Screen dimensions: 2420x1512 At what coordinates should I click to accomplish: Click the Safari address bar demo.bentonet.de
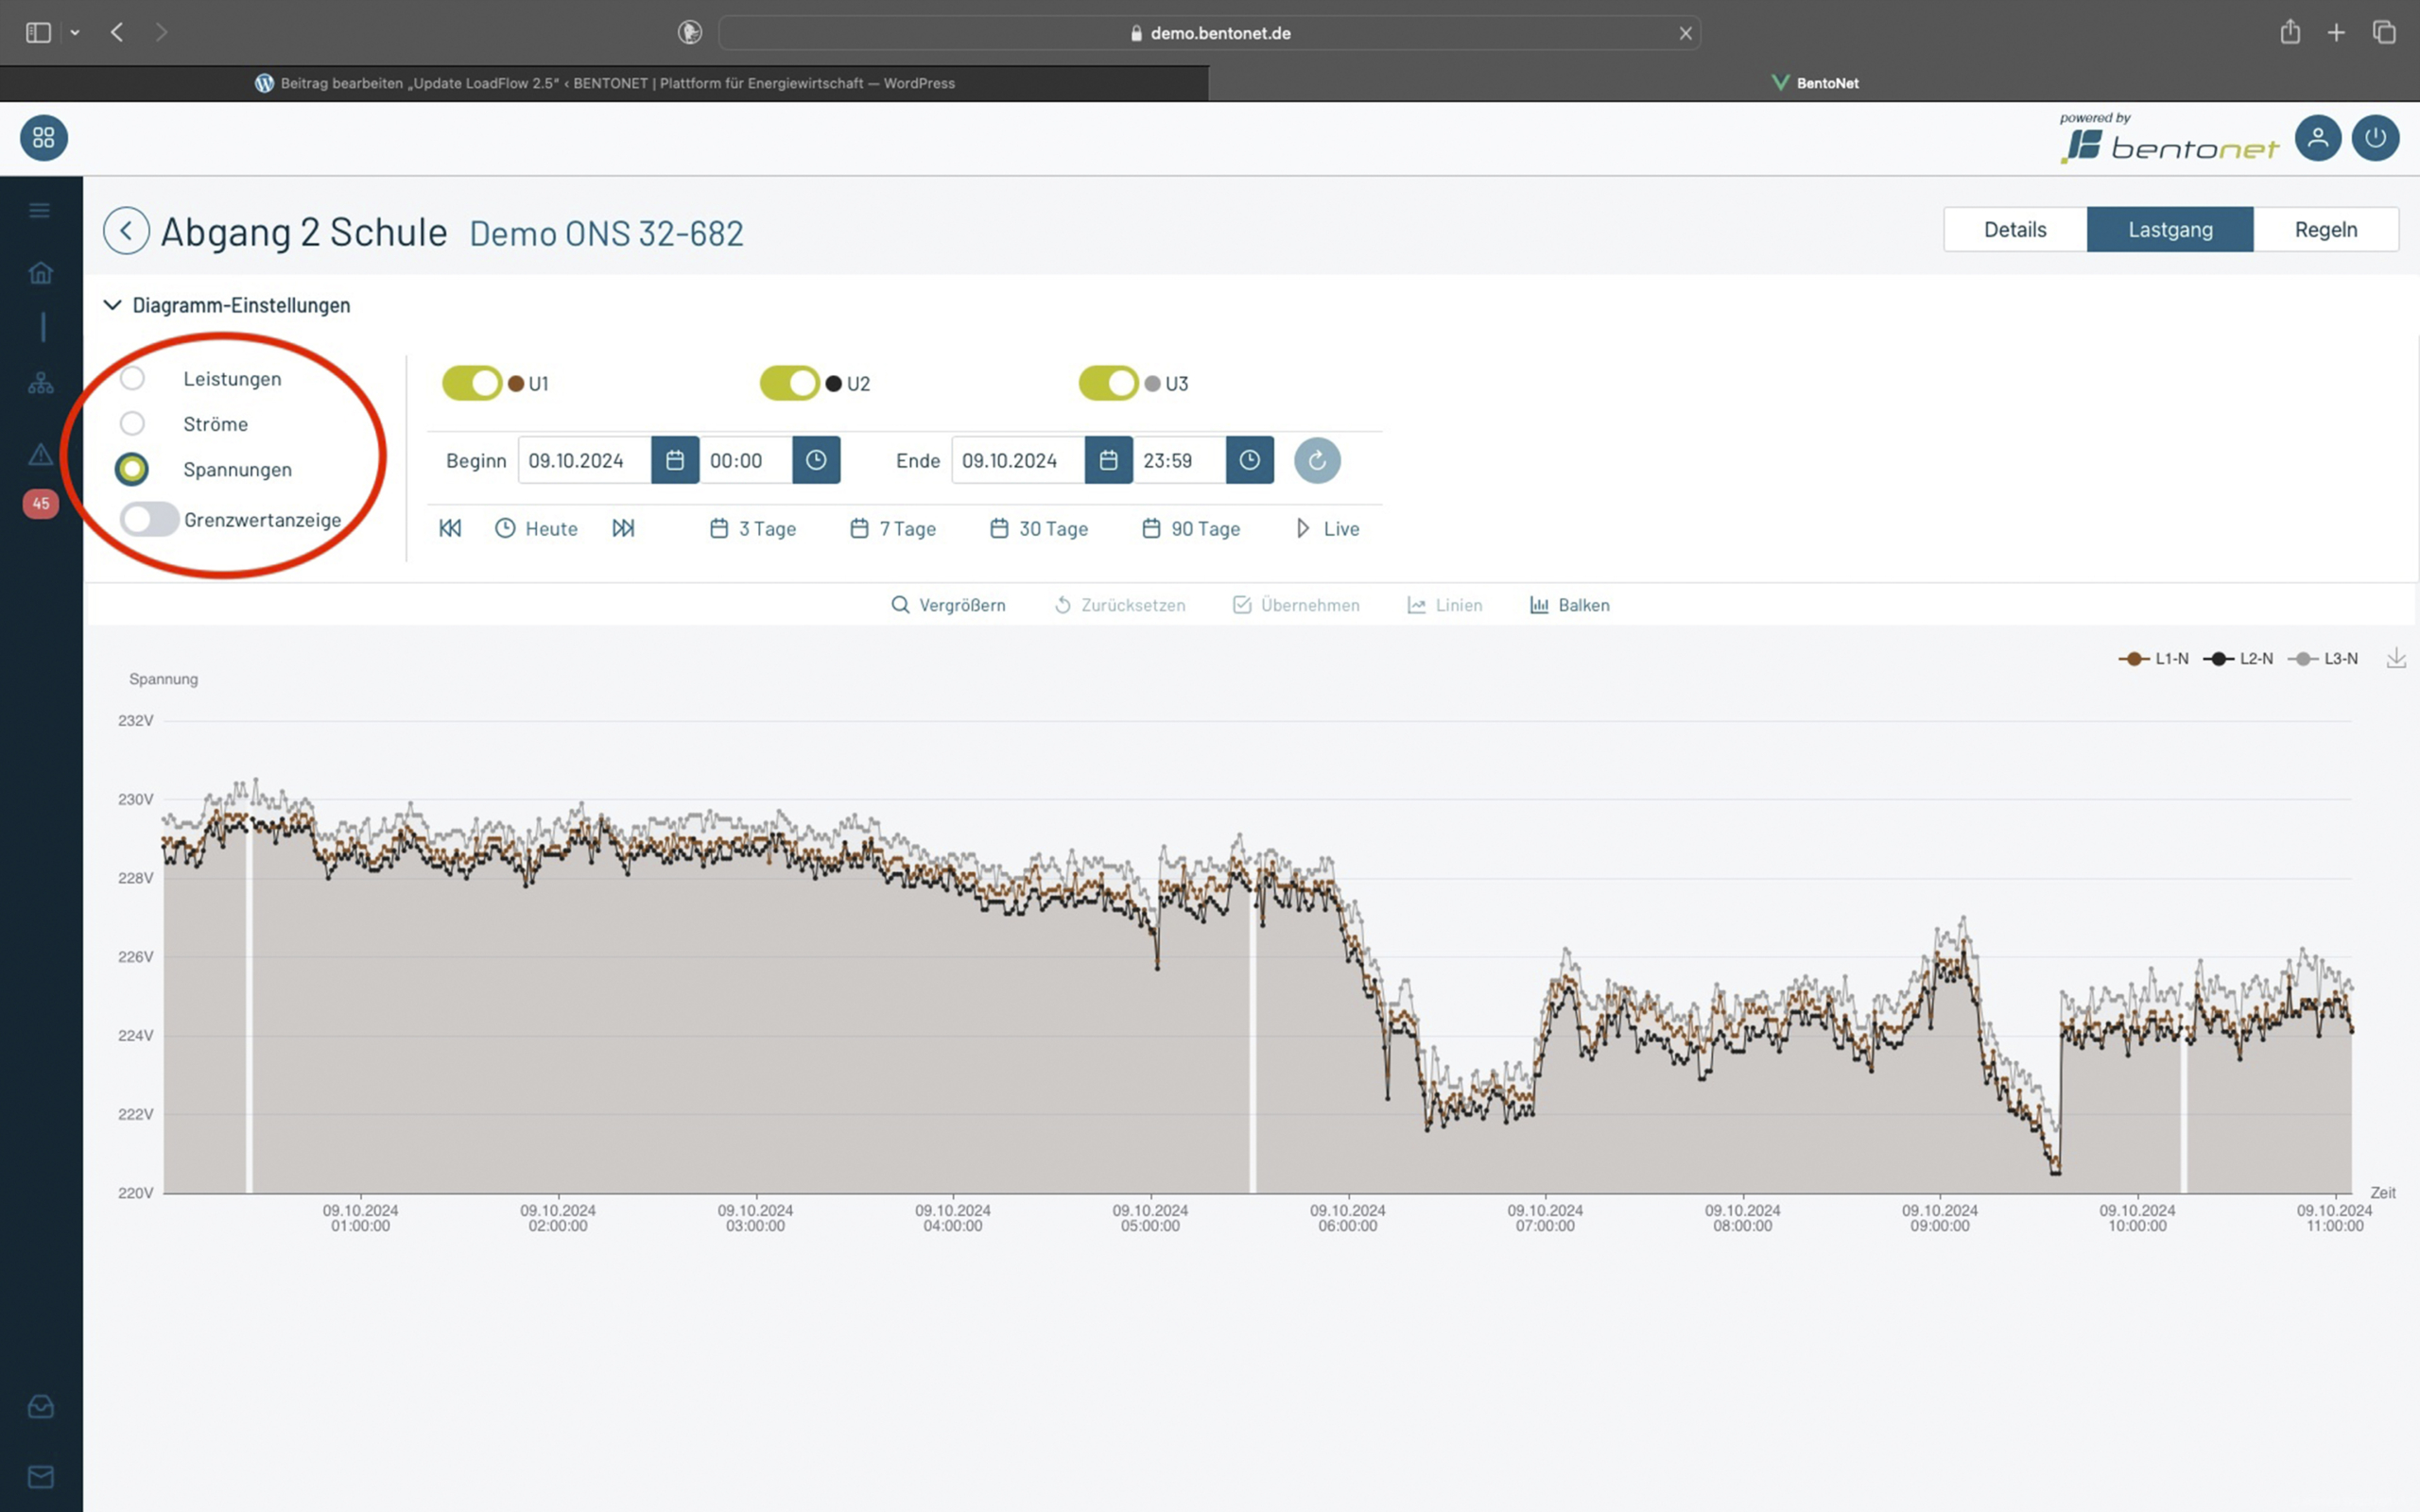(1210, 33)
